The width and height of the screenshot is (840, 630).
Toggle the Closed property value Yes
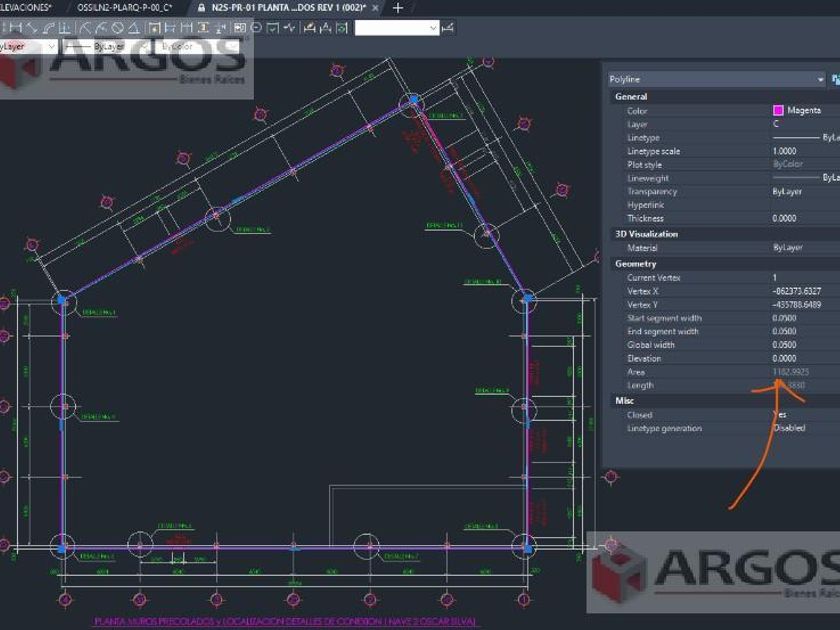[779, 415]
